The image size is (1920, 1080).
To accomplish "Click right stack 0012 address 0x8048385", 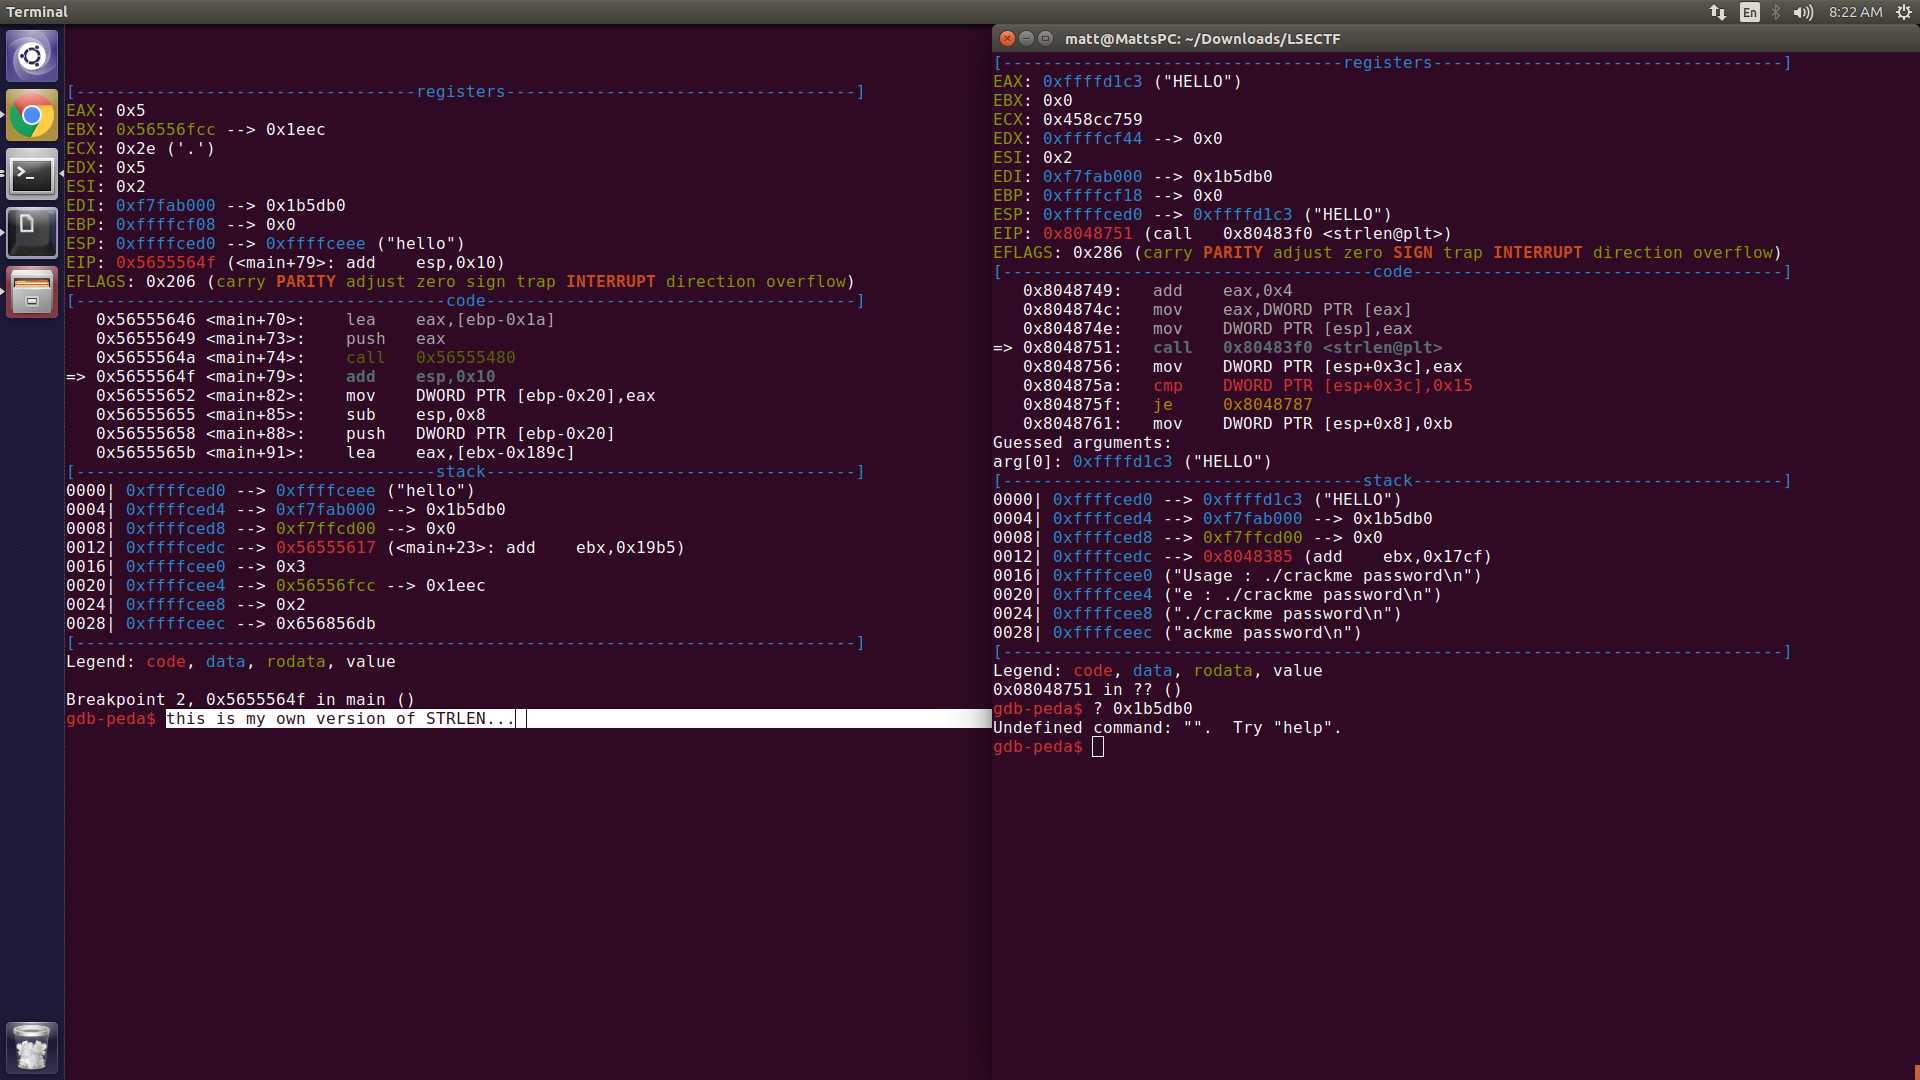I will point(1248,557).
